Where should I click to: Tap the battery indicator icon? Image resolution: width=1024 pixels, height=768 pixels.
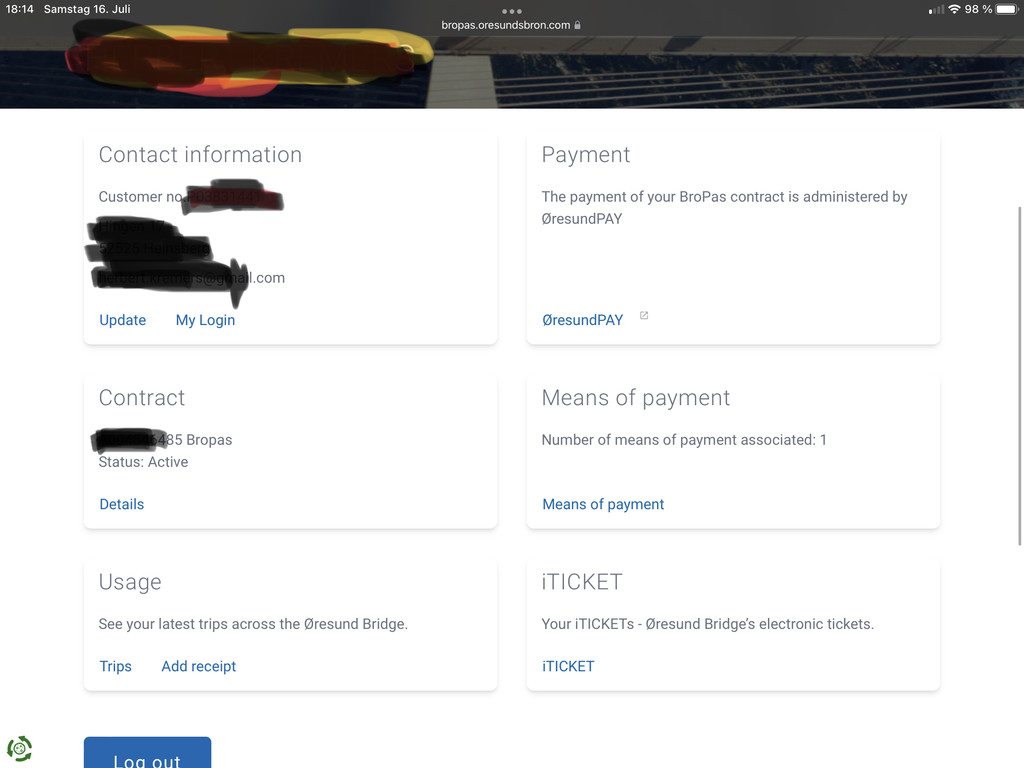coord(1007,9)
